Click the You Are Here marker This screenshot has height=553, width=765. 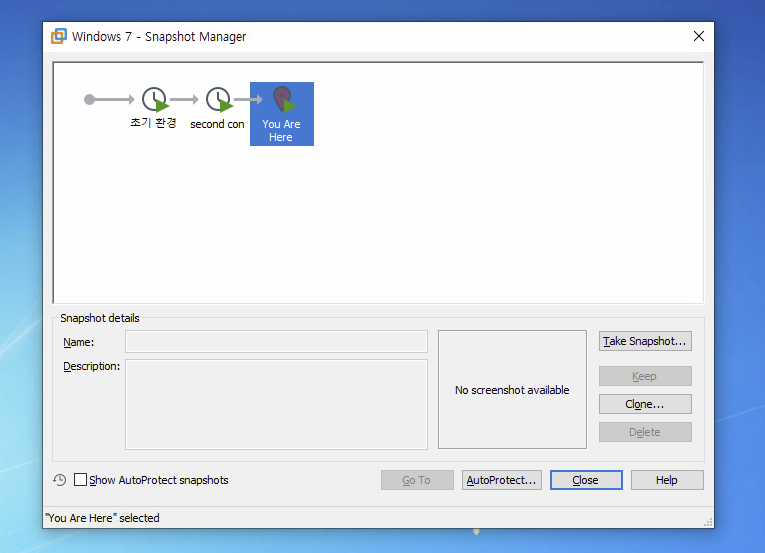point(282,114)
